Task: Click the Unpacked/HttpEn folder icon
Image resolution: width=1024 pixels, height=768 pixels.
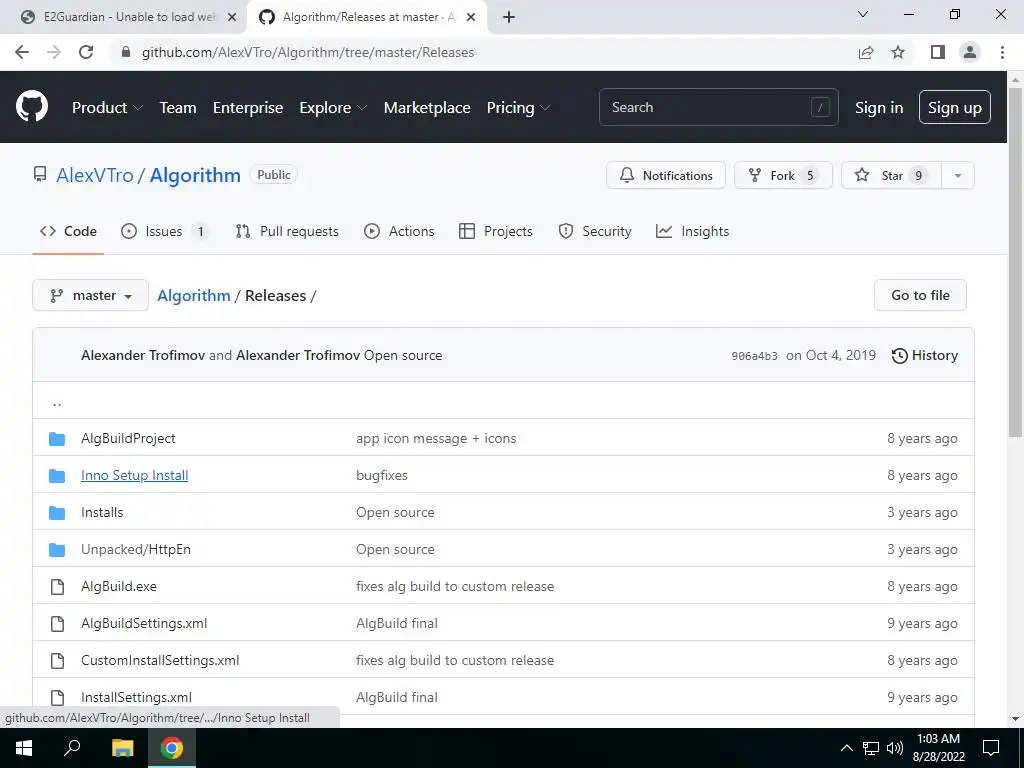Action: (57, 550)
